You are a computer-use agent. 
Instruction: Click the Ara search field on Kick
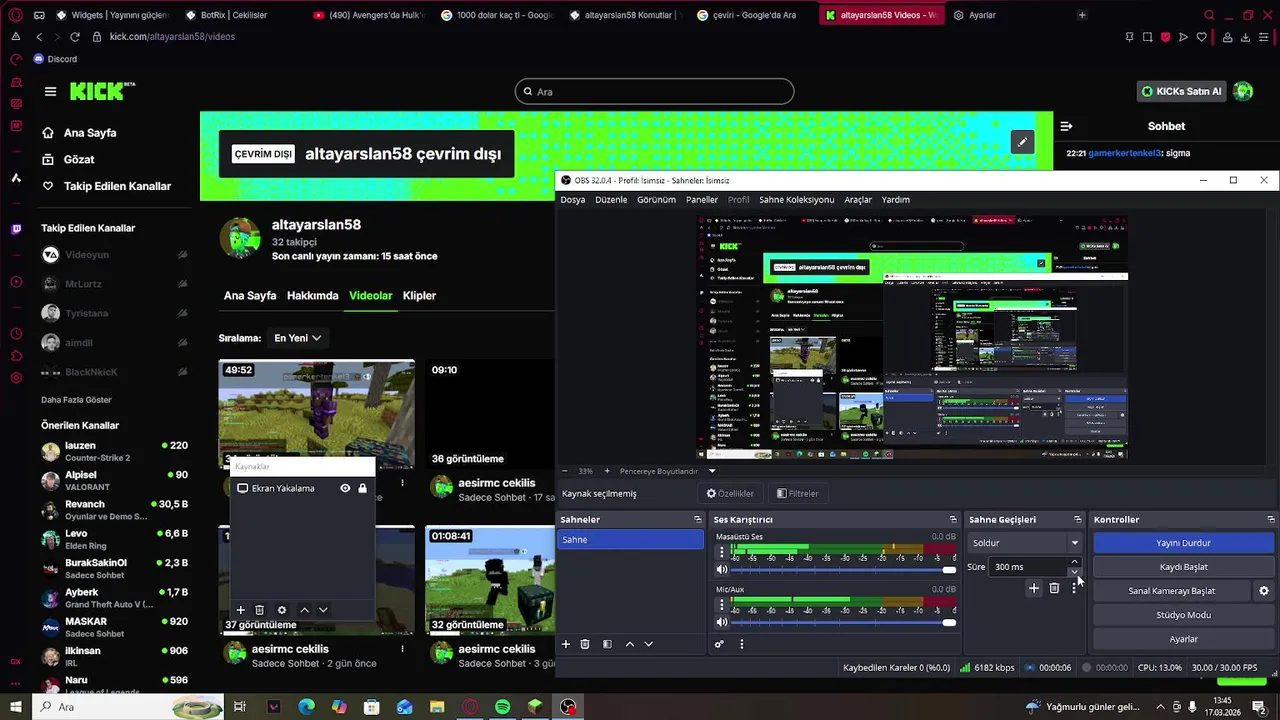(x=654, y=92)
